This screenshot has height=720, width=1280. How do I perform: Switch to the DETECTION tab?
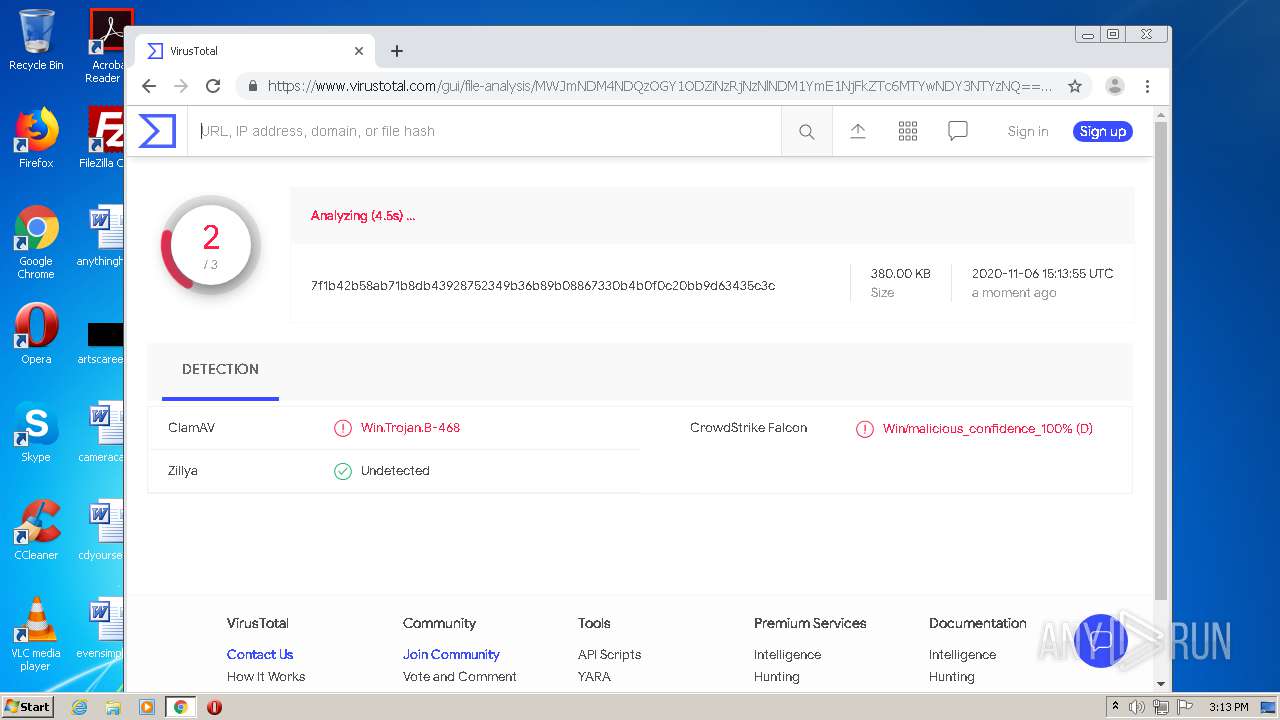220,369
